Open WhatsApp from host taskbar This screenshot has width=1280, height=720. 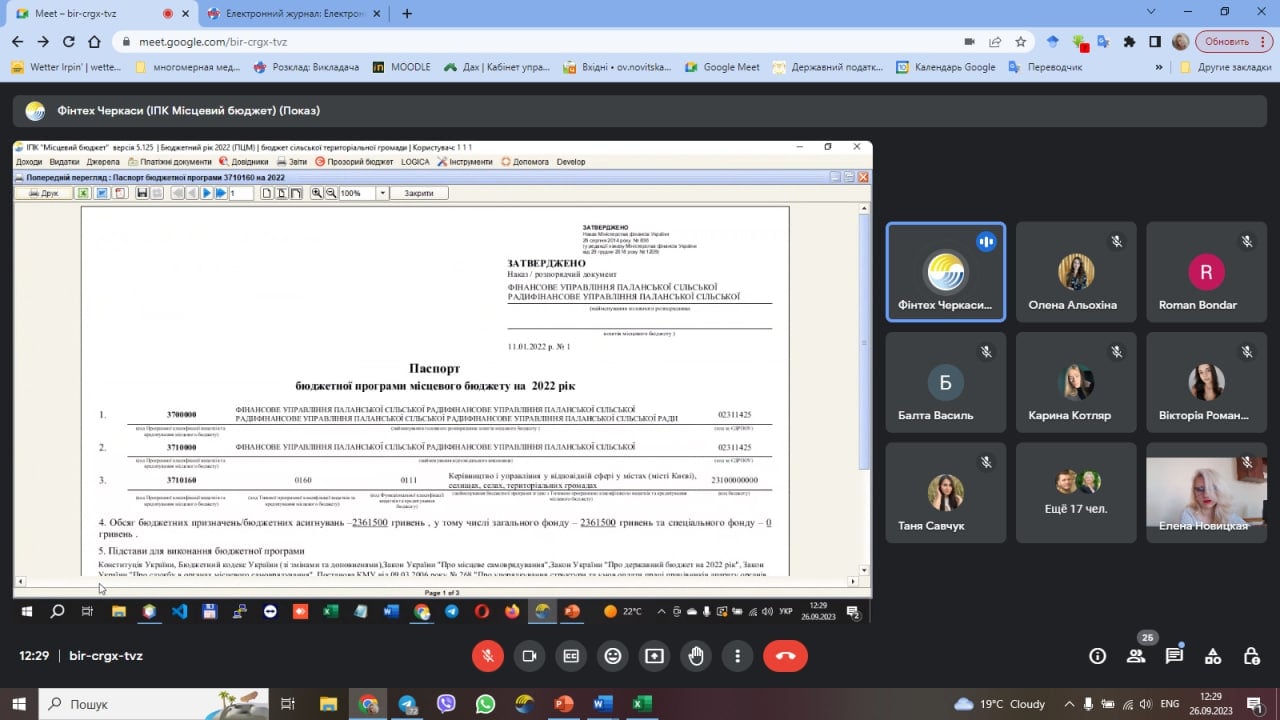point(485,704)
